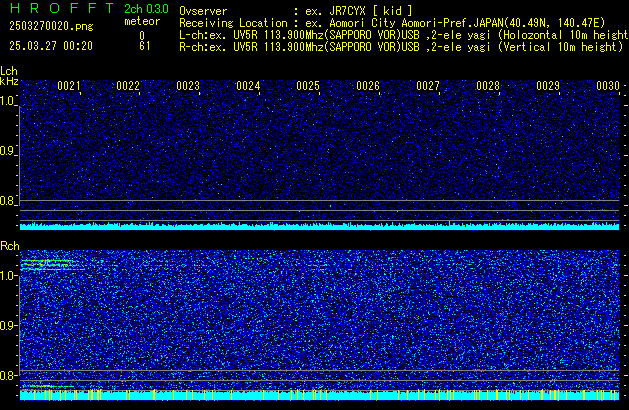Click the 0030 time marker
This screenshot has height=410, width=629.
point(608,86)
